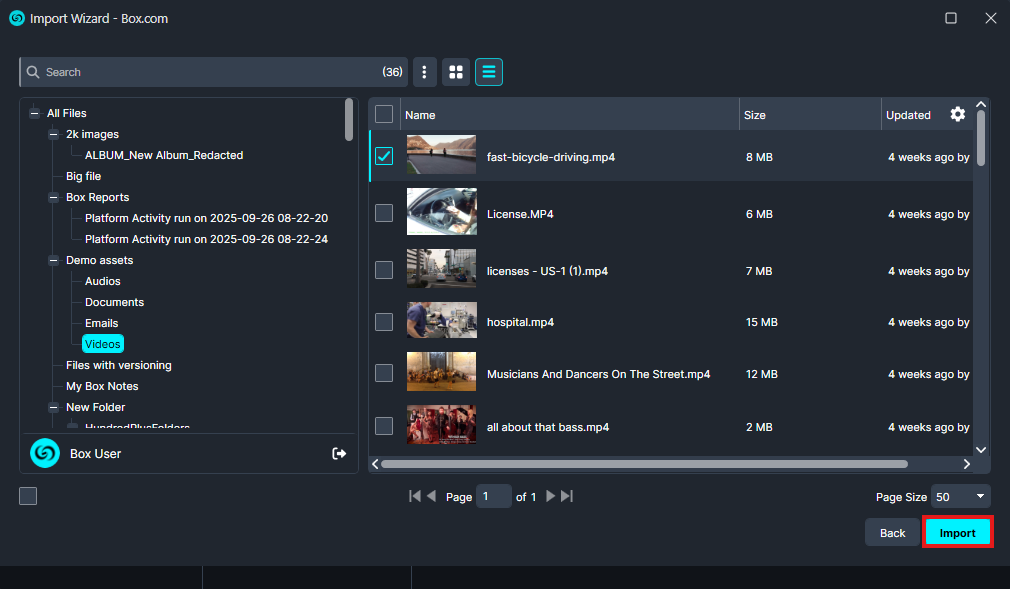Image resolution: width=1010 pixels, height=589 pixels.
Task: Collapse the Box Reports folder
Action: [x=54, y=197]
